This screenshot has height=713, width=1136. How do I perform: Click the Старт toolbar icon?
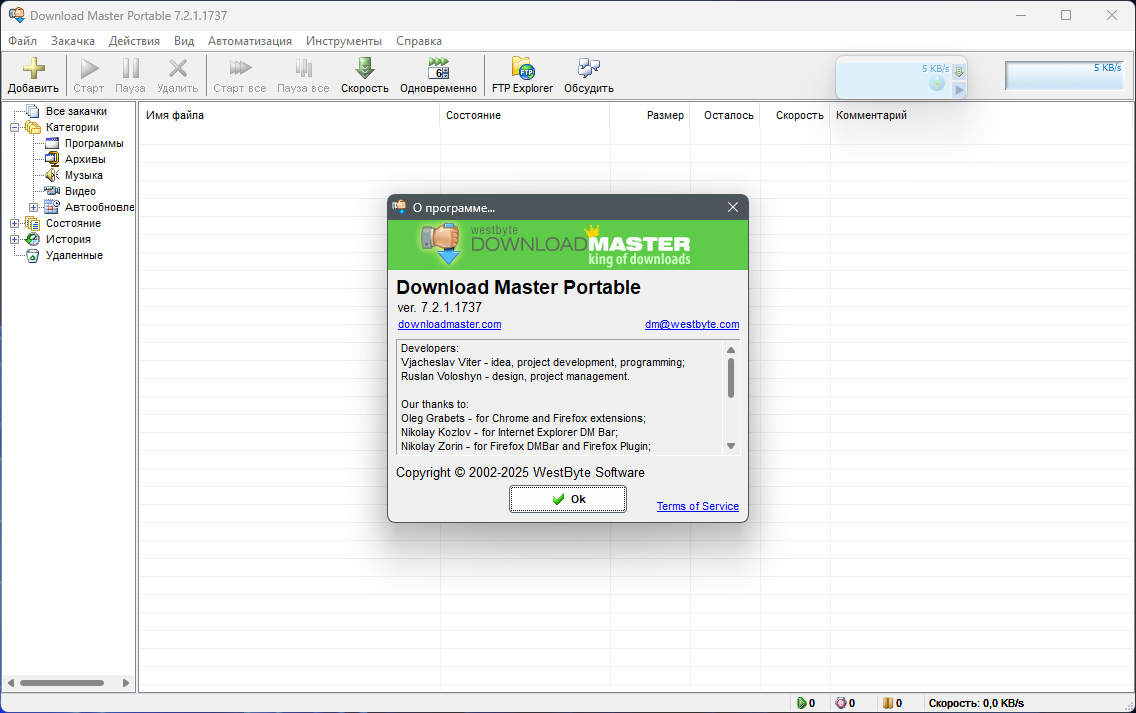(x=89, y=69)
